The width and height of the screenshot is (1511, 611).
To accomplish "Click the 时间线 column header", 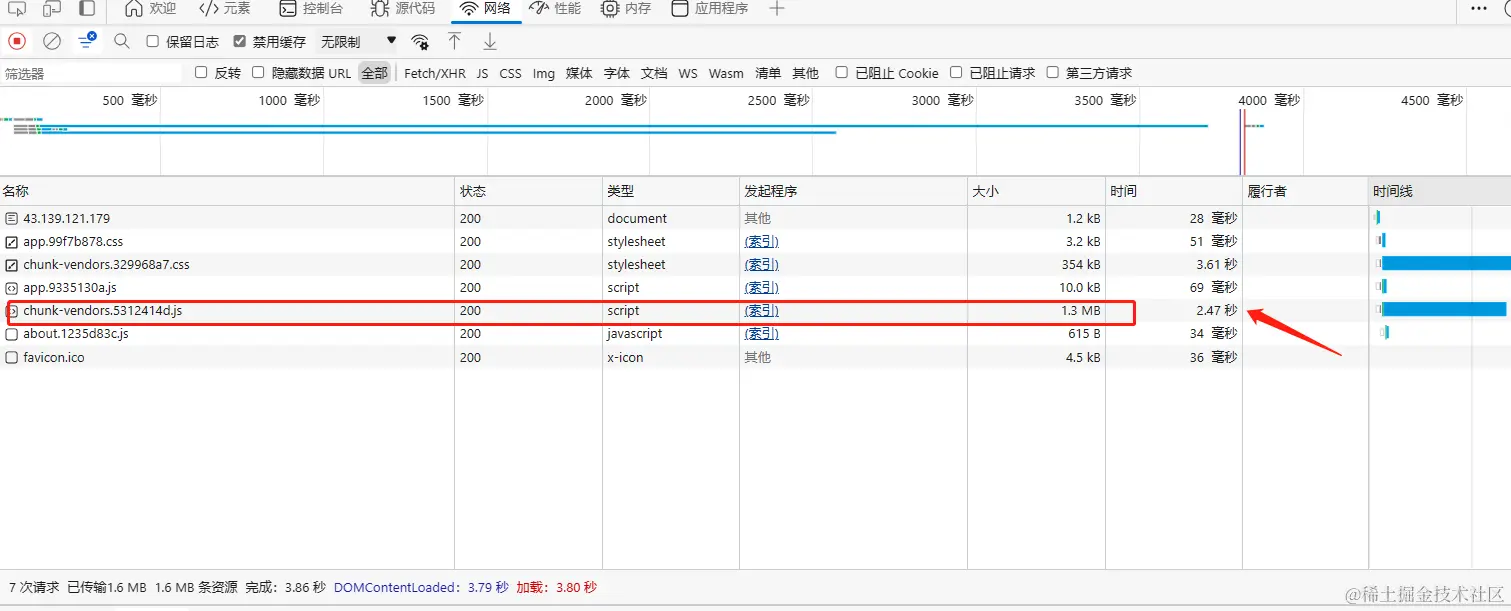I will (1439, 191).
